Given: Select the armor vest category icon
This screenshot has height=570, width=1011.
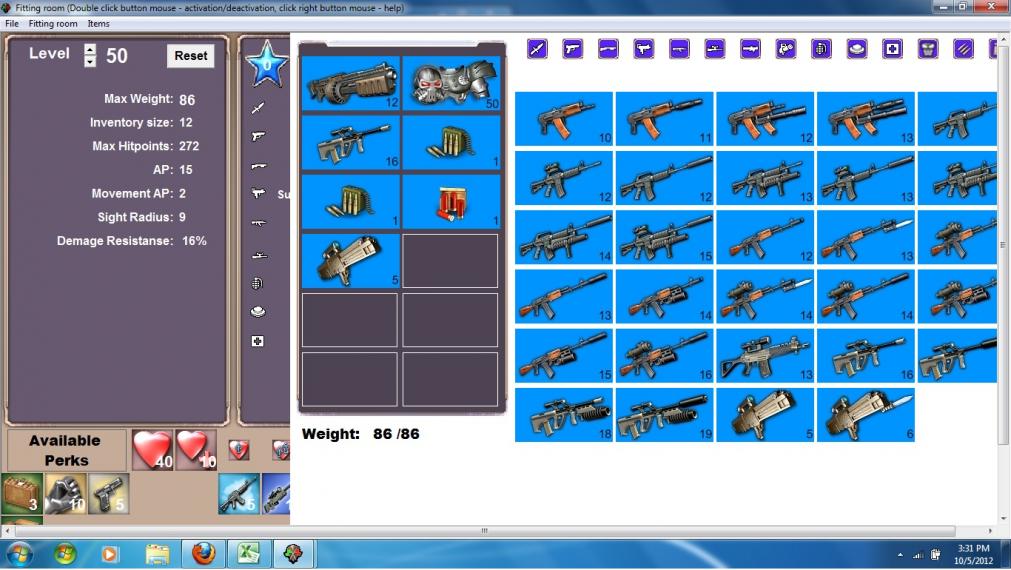Looking at the screenshot, I should [928, 48].
